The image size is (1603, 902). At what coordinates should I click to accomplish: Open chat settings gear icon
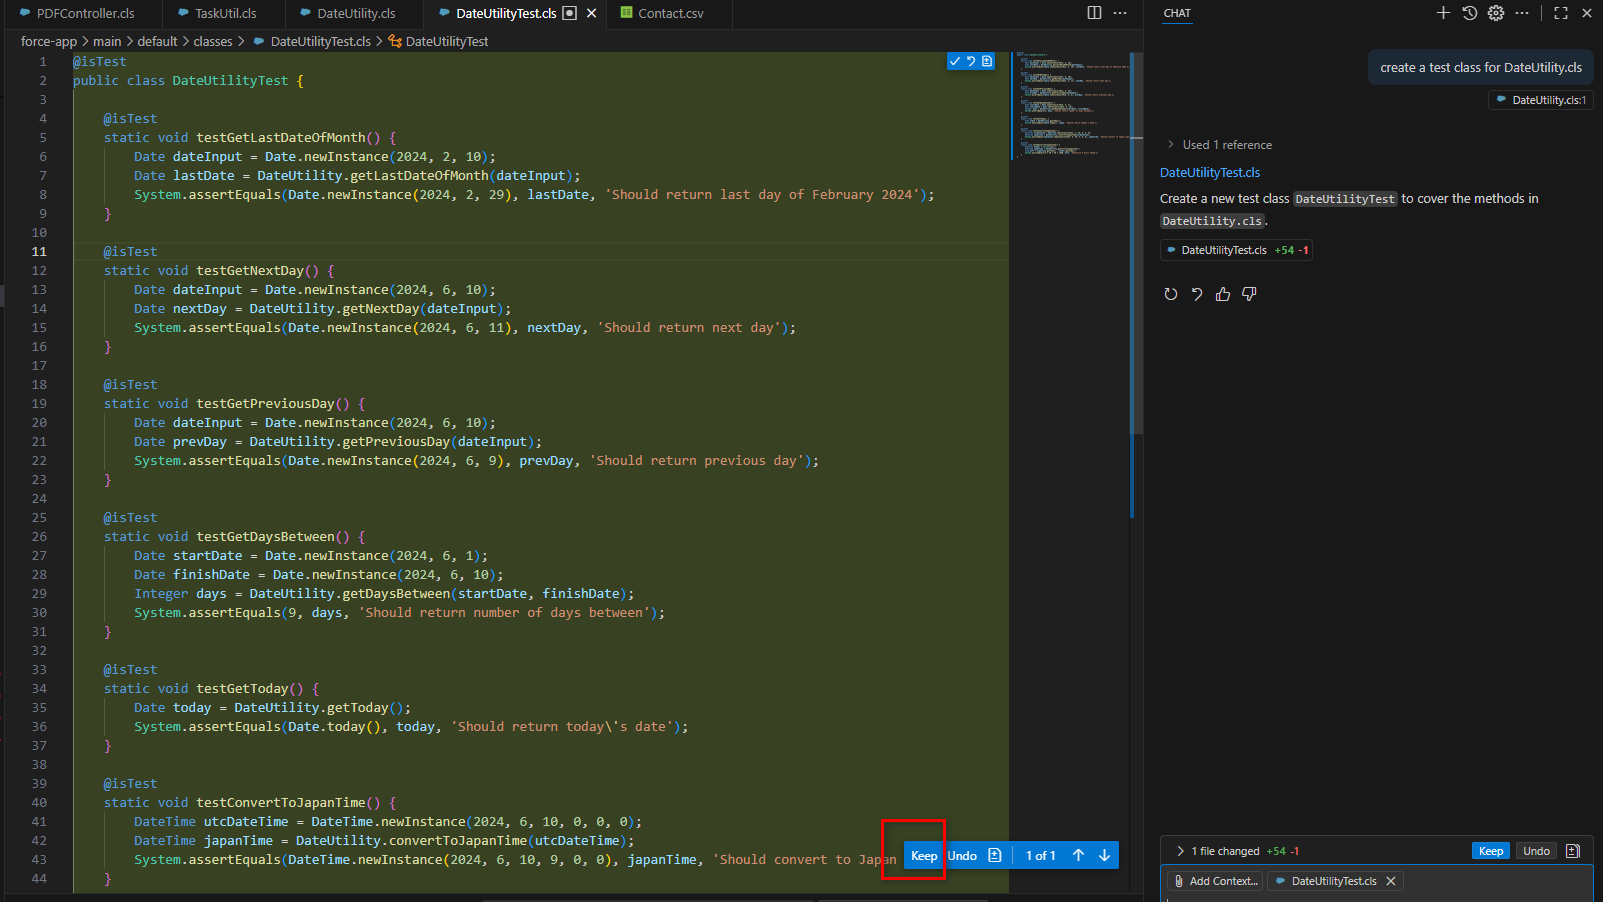(x=1495, y=13)
